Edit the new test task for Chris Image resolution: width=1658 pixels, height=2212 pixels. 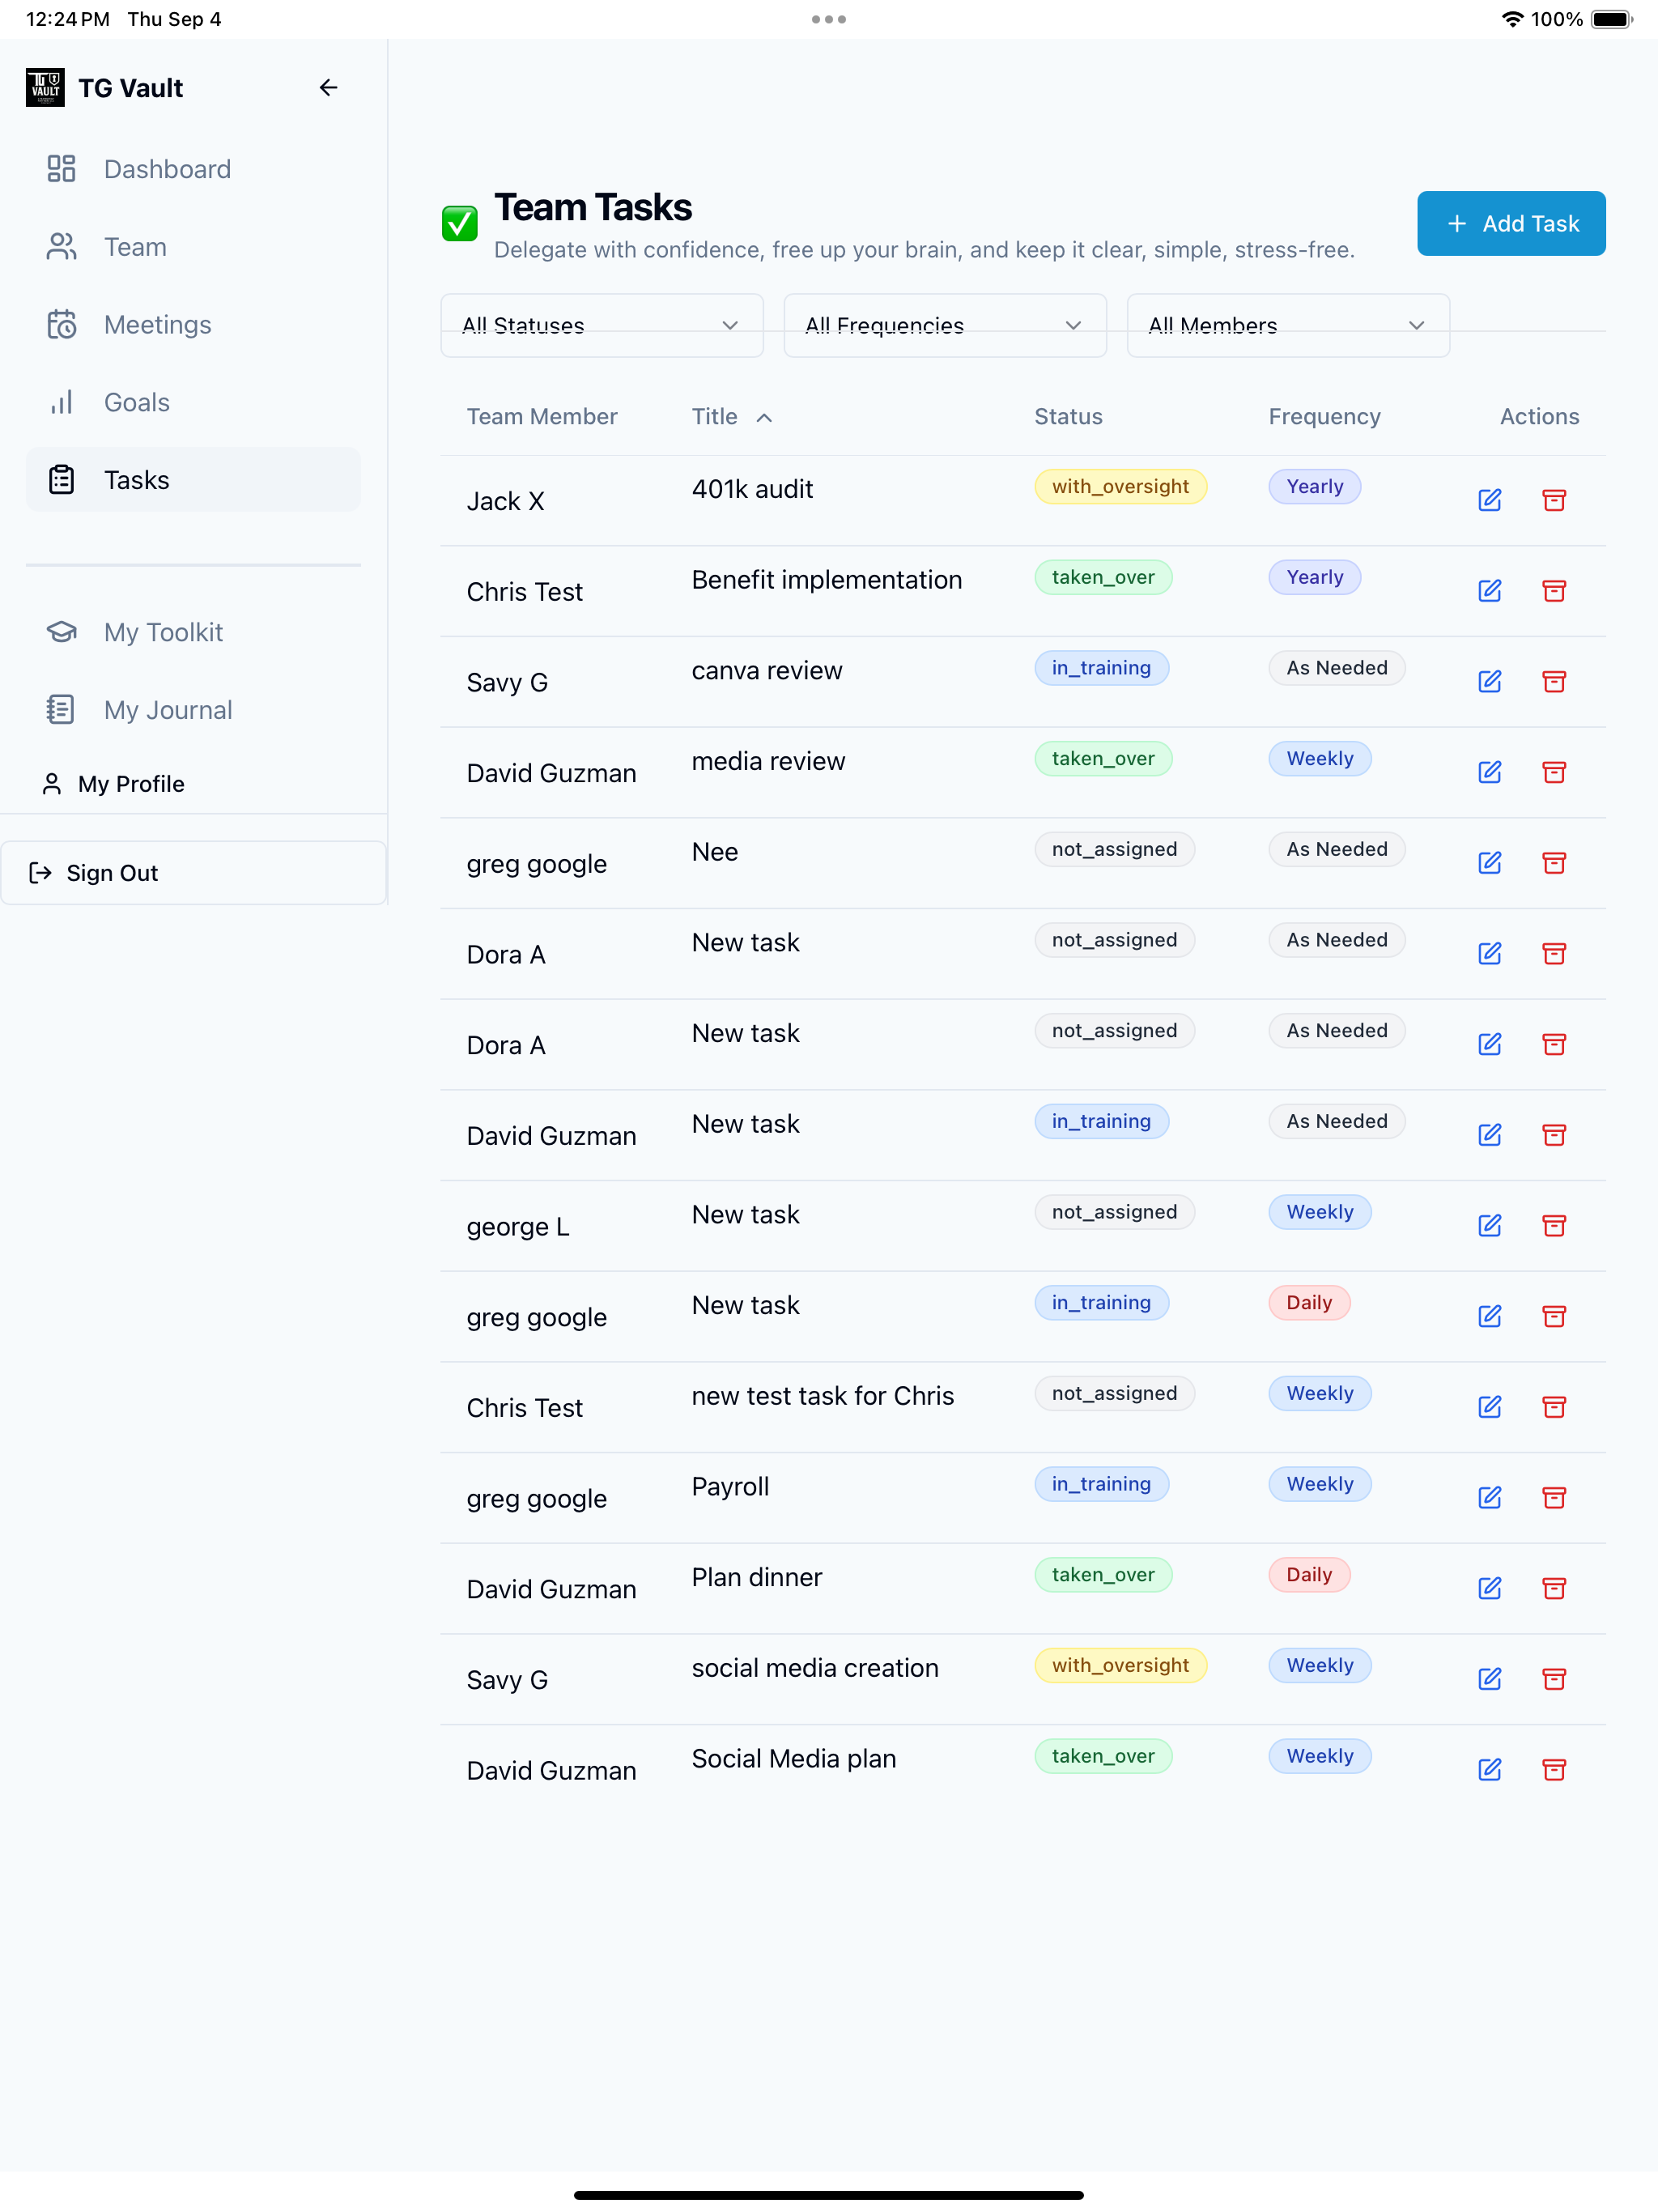[1490, 1407]
